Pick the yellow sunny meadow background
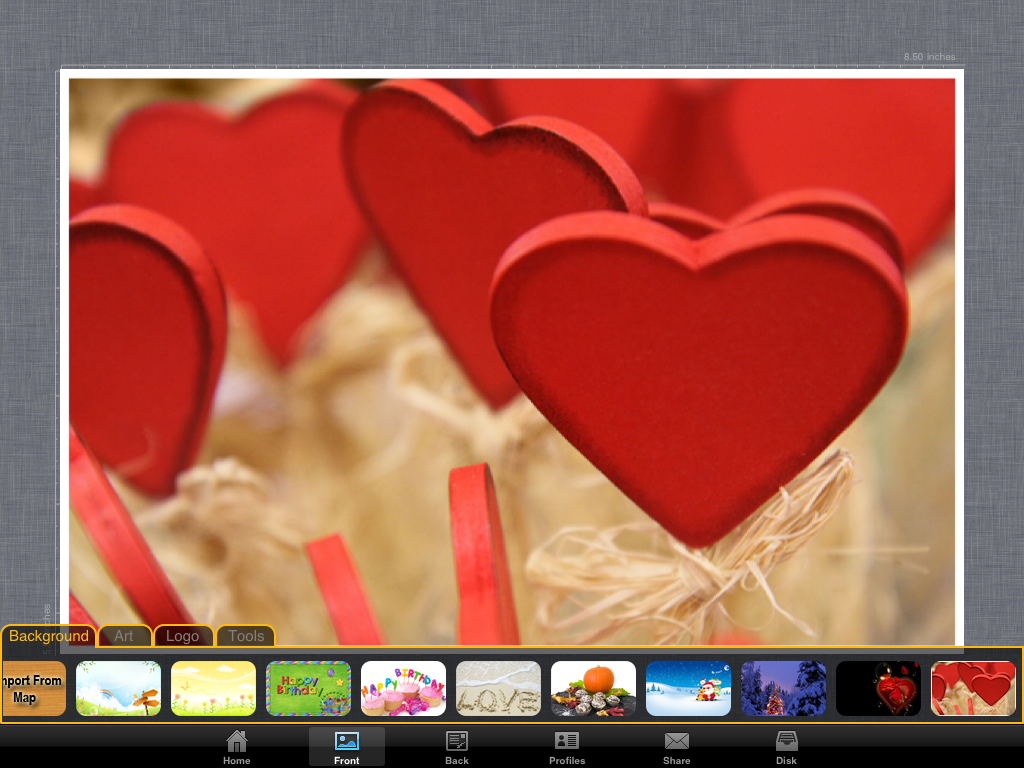Screen dimensions: 1024x768 click(x=213, y=688)
